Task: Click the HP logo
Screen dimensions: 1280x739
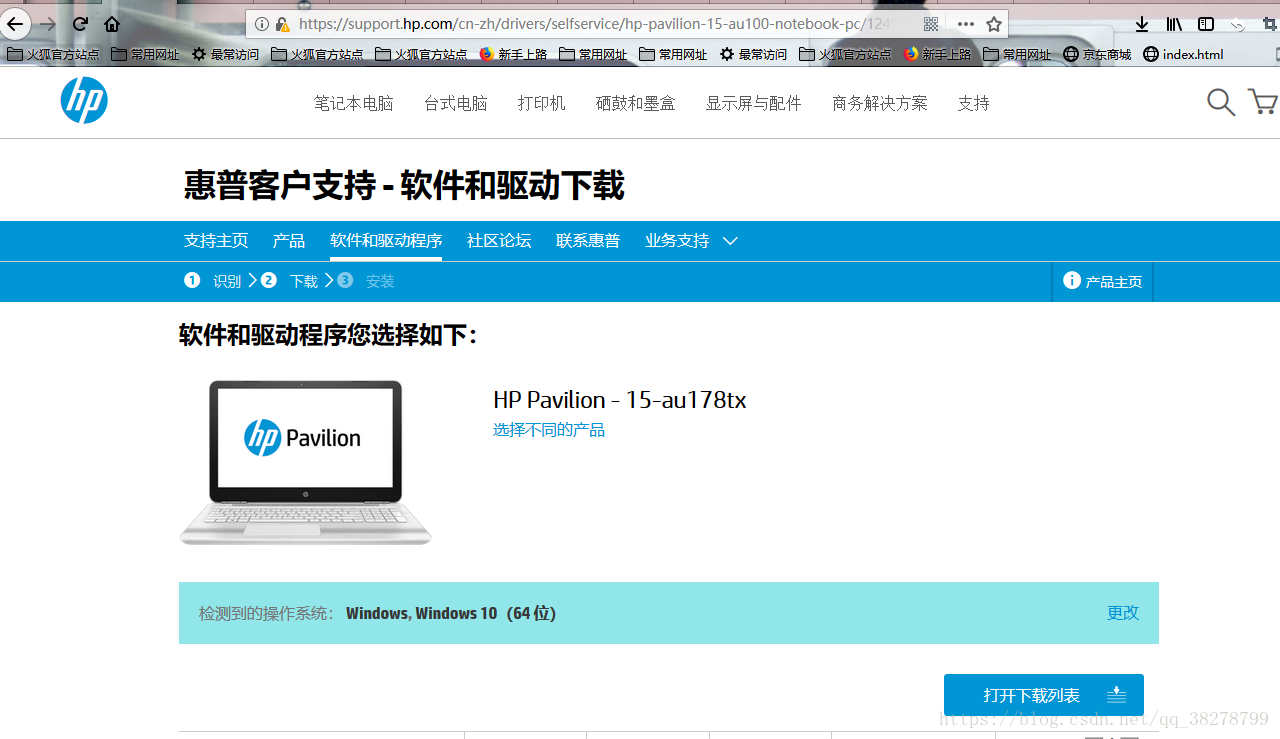Action: coord(84,101)
